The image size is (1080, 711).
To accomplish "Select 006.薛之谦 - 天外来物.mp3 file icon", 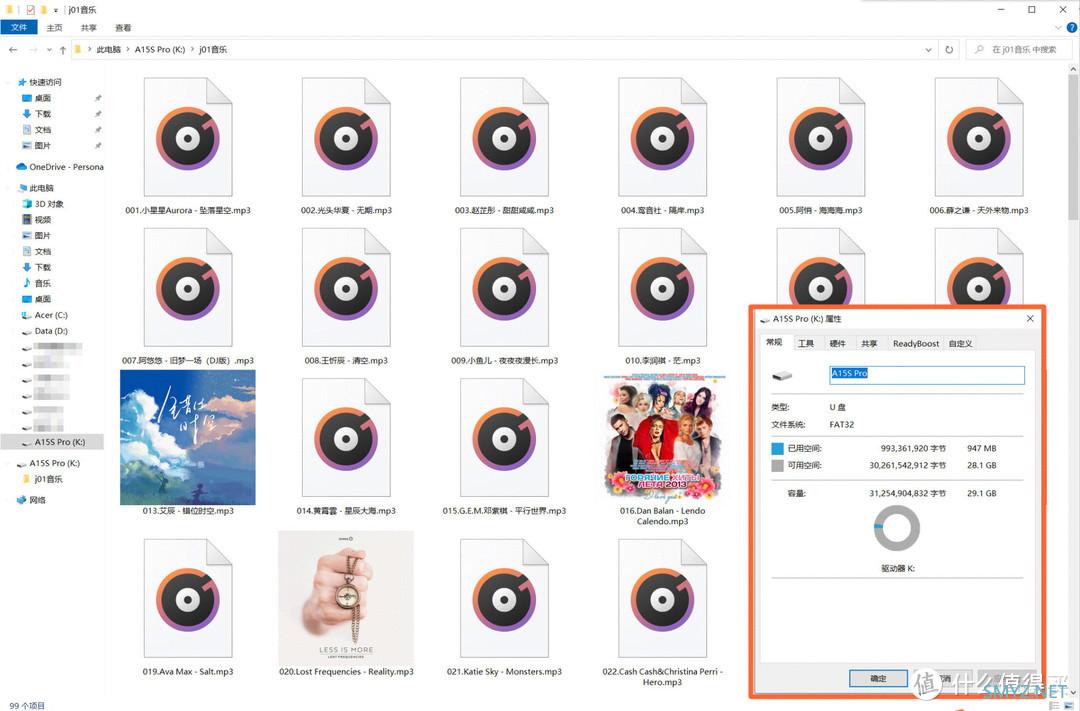I will pyautogui.click(x=979, y=137).
